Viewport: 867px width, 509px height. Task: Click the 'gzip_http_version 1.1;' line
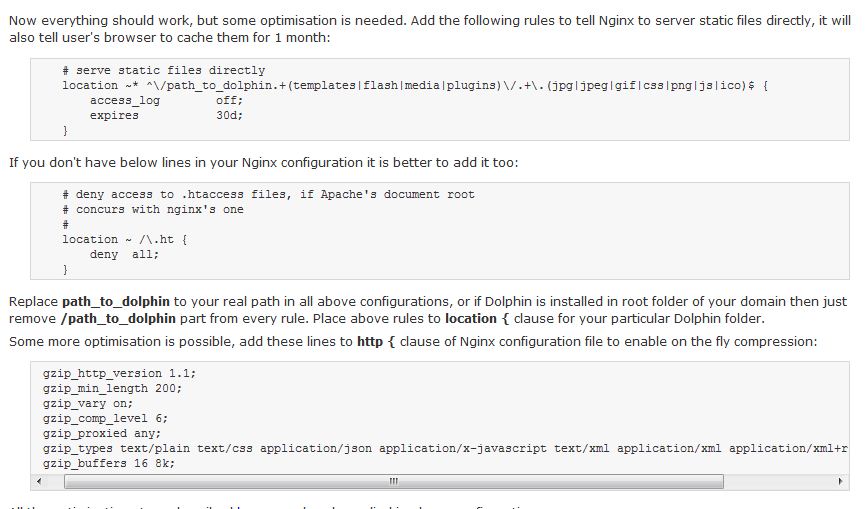pos(119,374)
